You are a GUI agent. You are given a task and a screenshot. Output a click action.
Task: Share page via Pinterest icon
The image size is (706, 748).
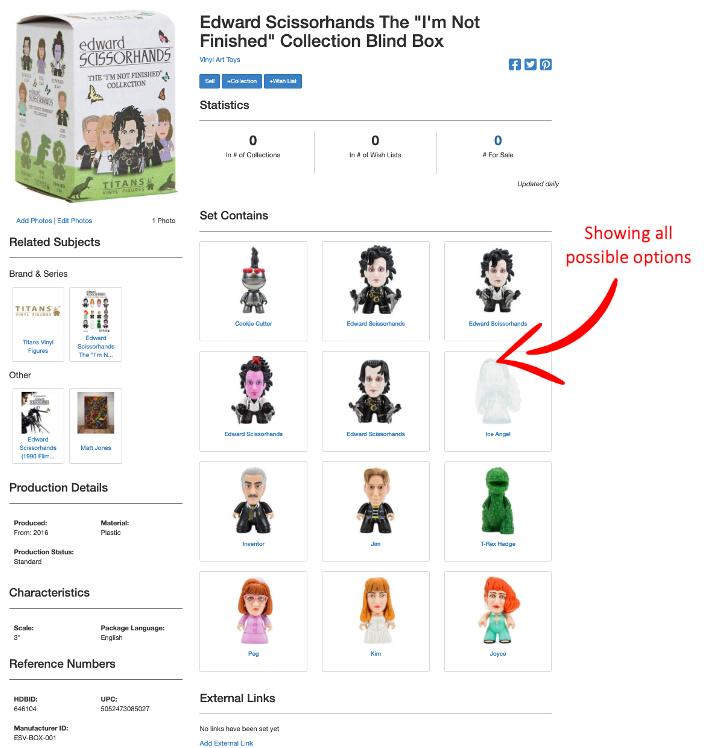(x=546, y=64)
